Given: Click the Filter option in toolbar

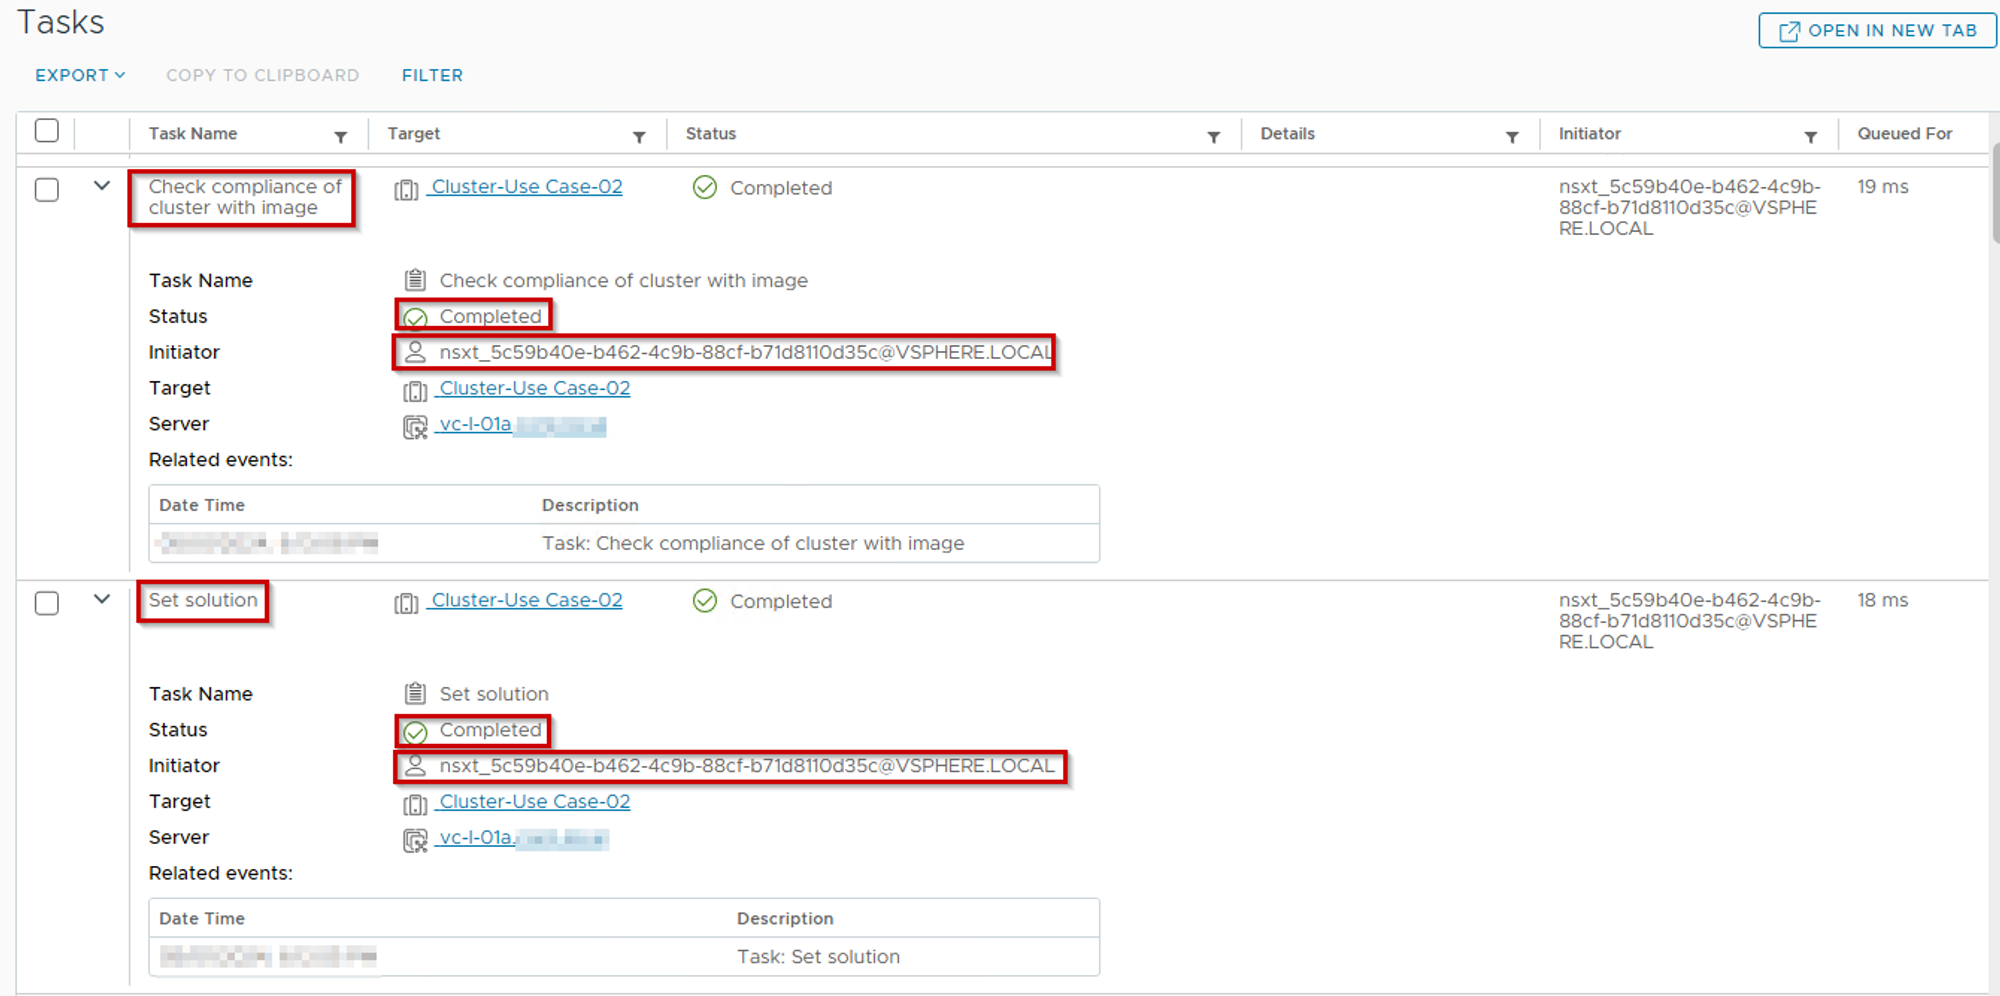Looking at the screenshot, I should [x=432, y=75].
